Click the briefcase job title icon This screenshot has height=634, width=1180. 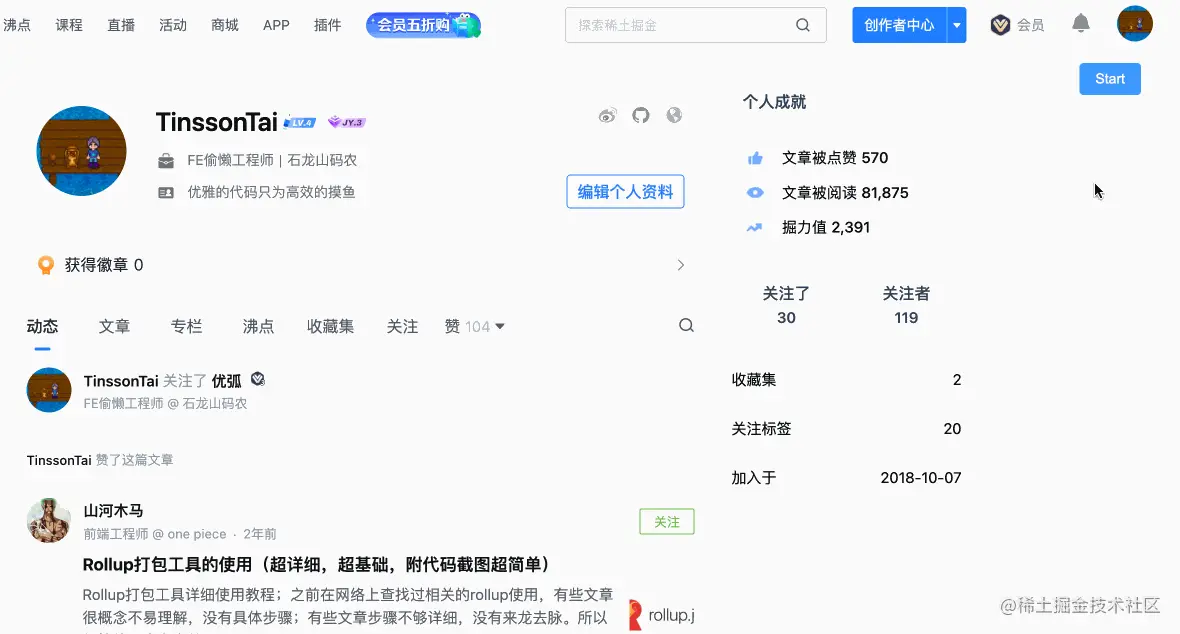(166, 160)
